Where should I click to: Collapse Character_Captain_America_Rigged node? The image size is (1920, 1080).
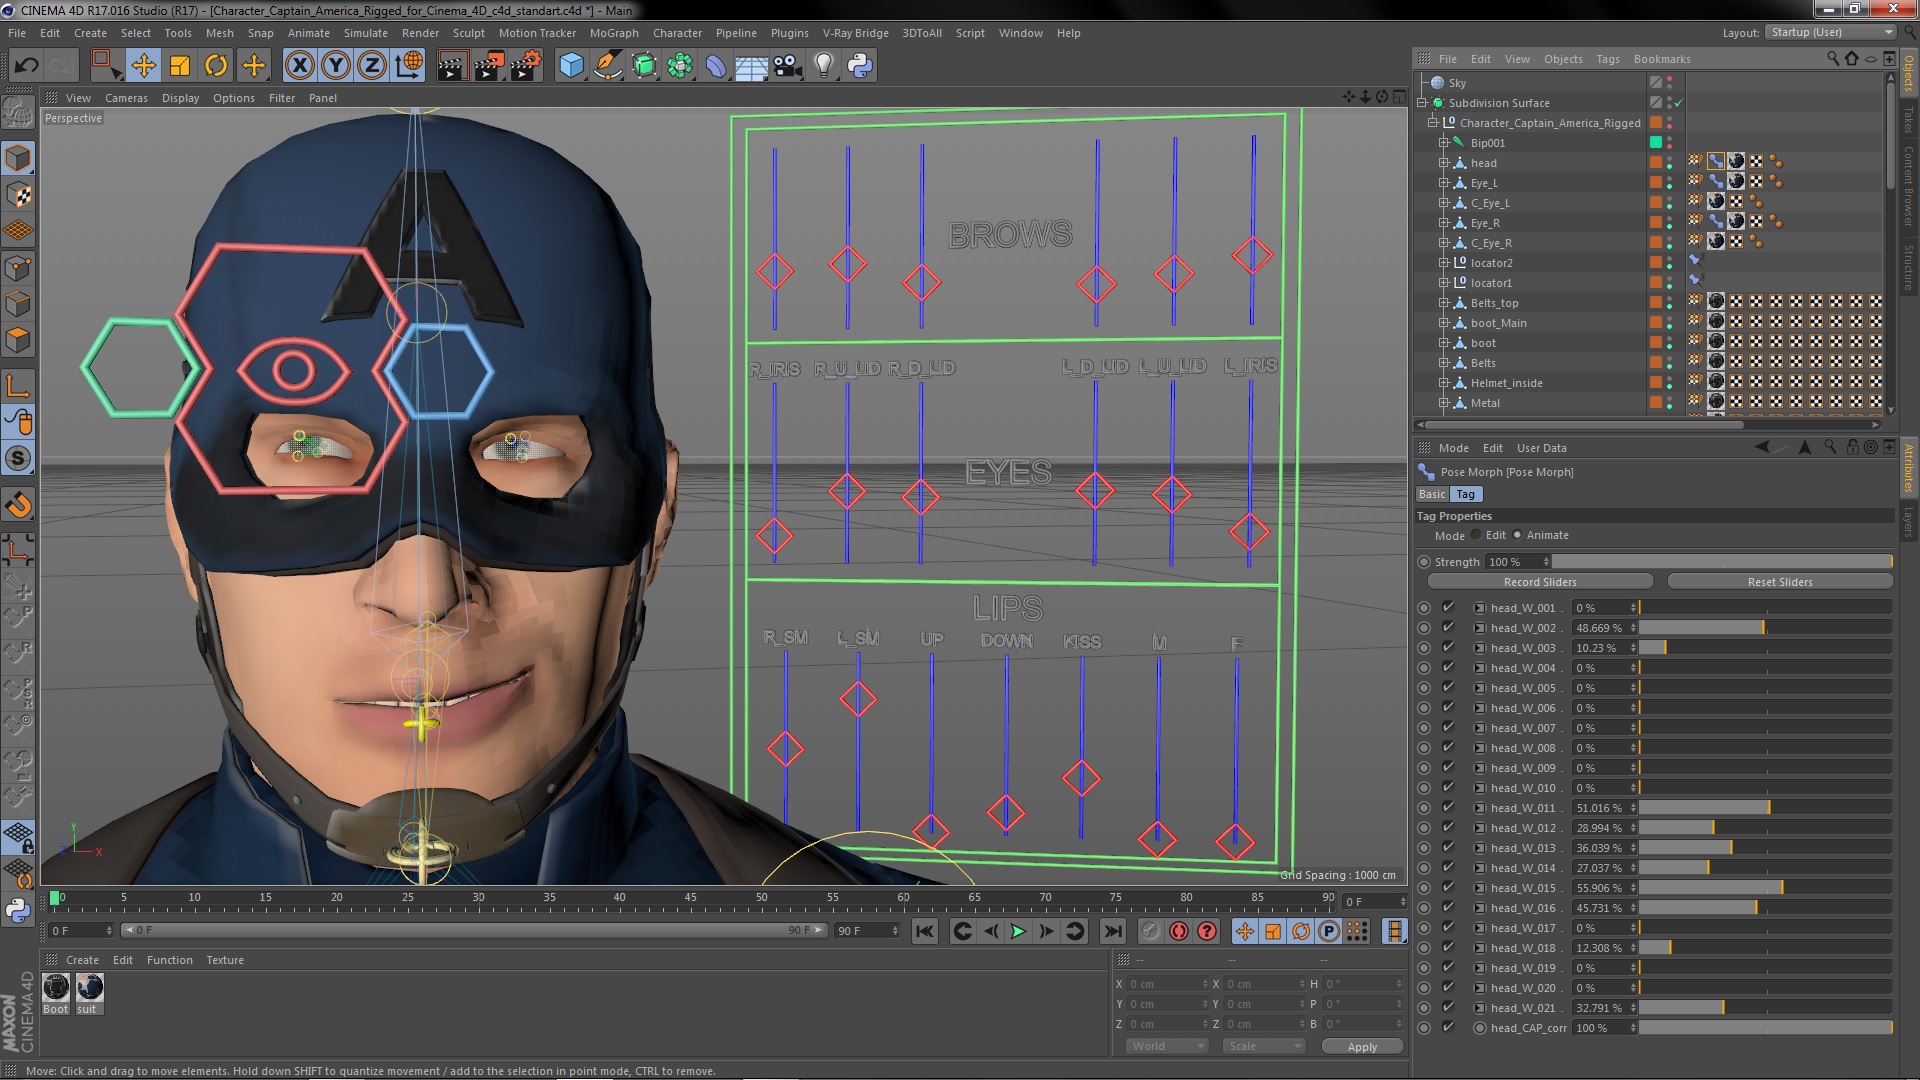point(1433,123)
